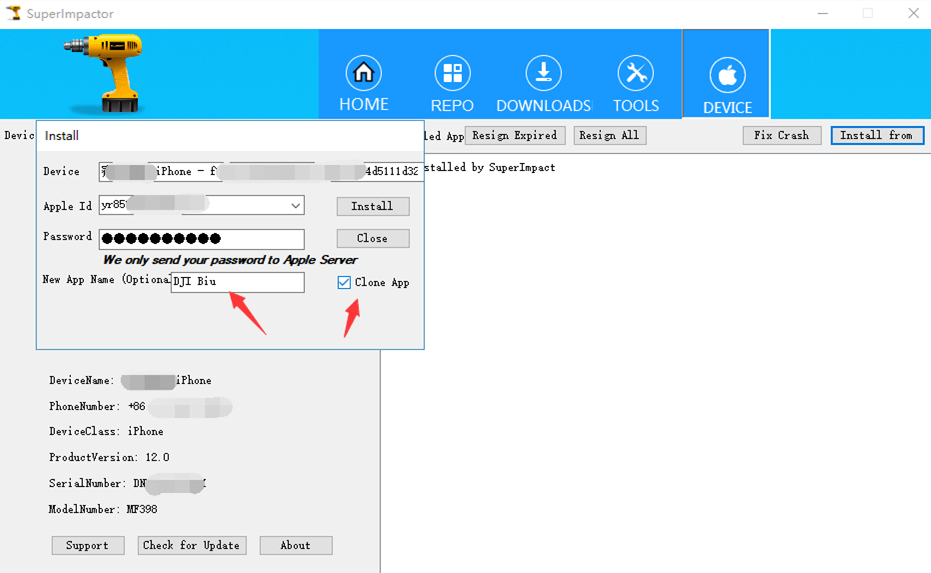Select the DEVICE tab

point(727,74)
